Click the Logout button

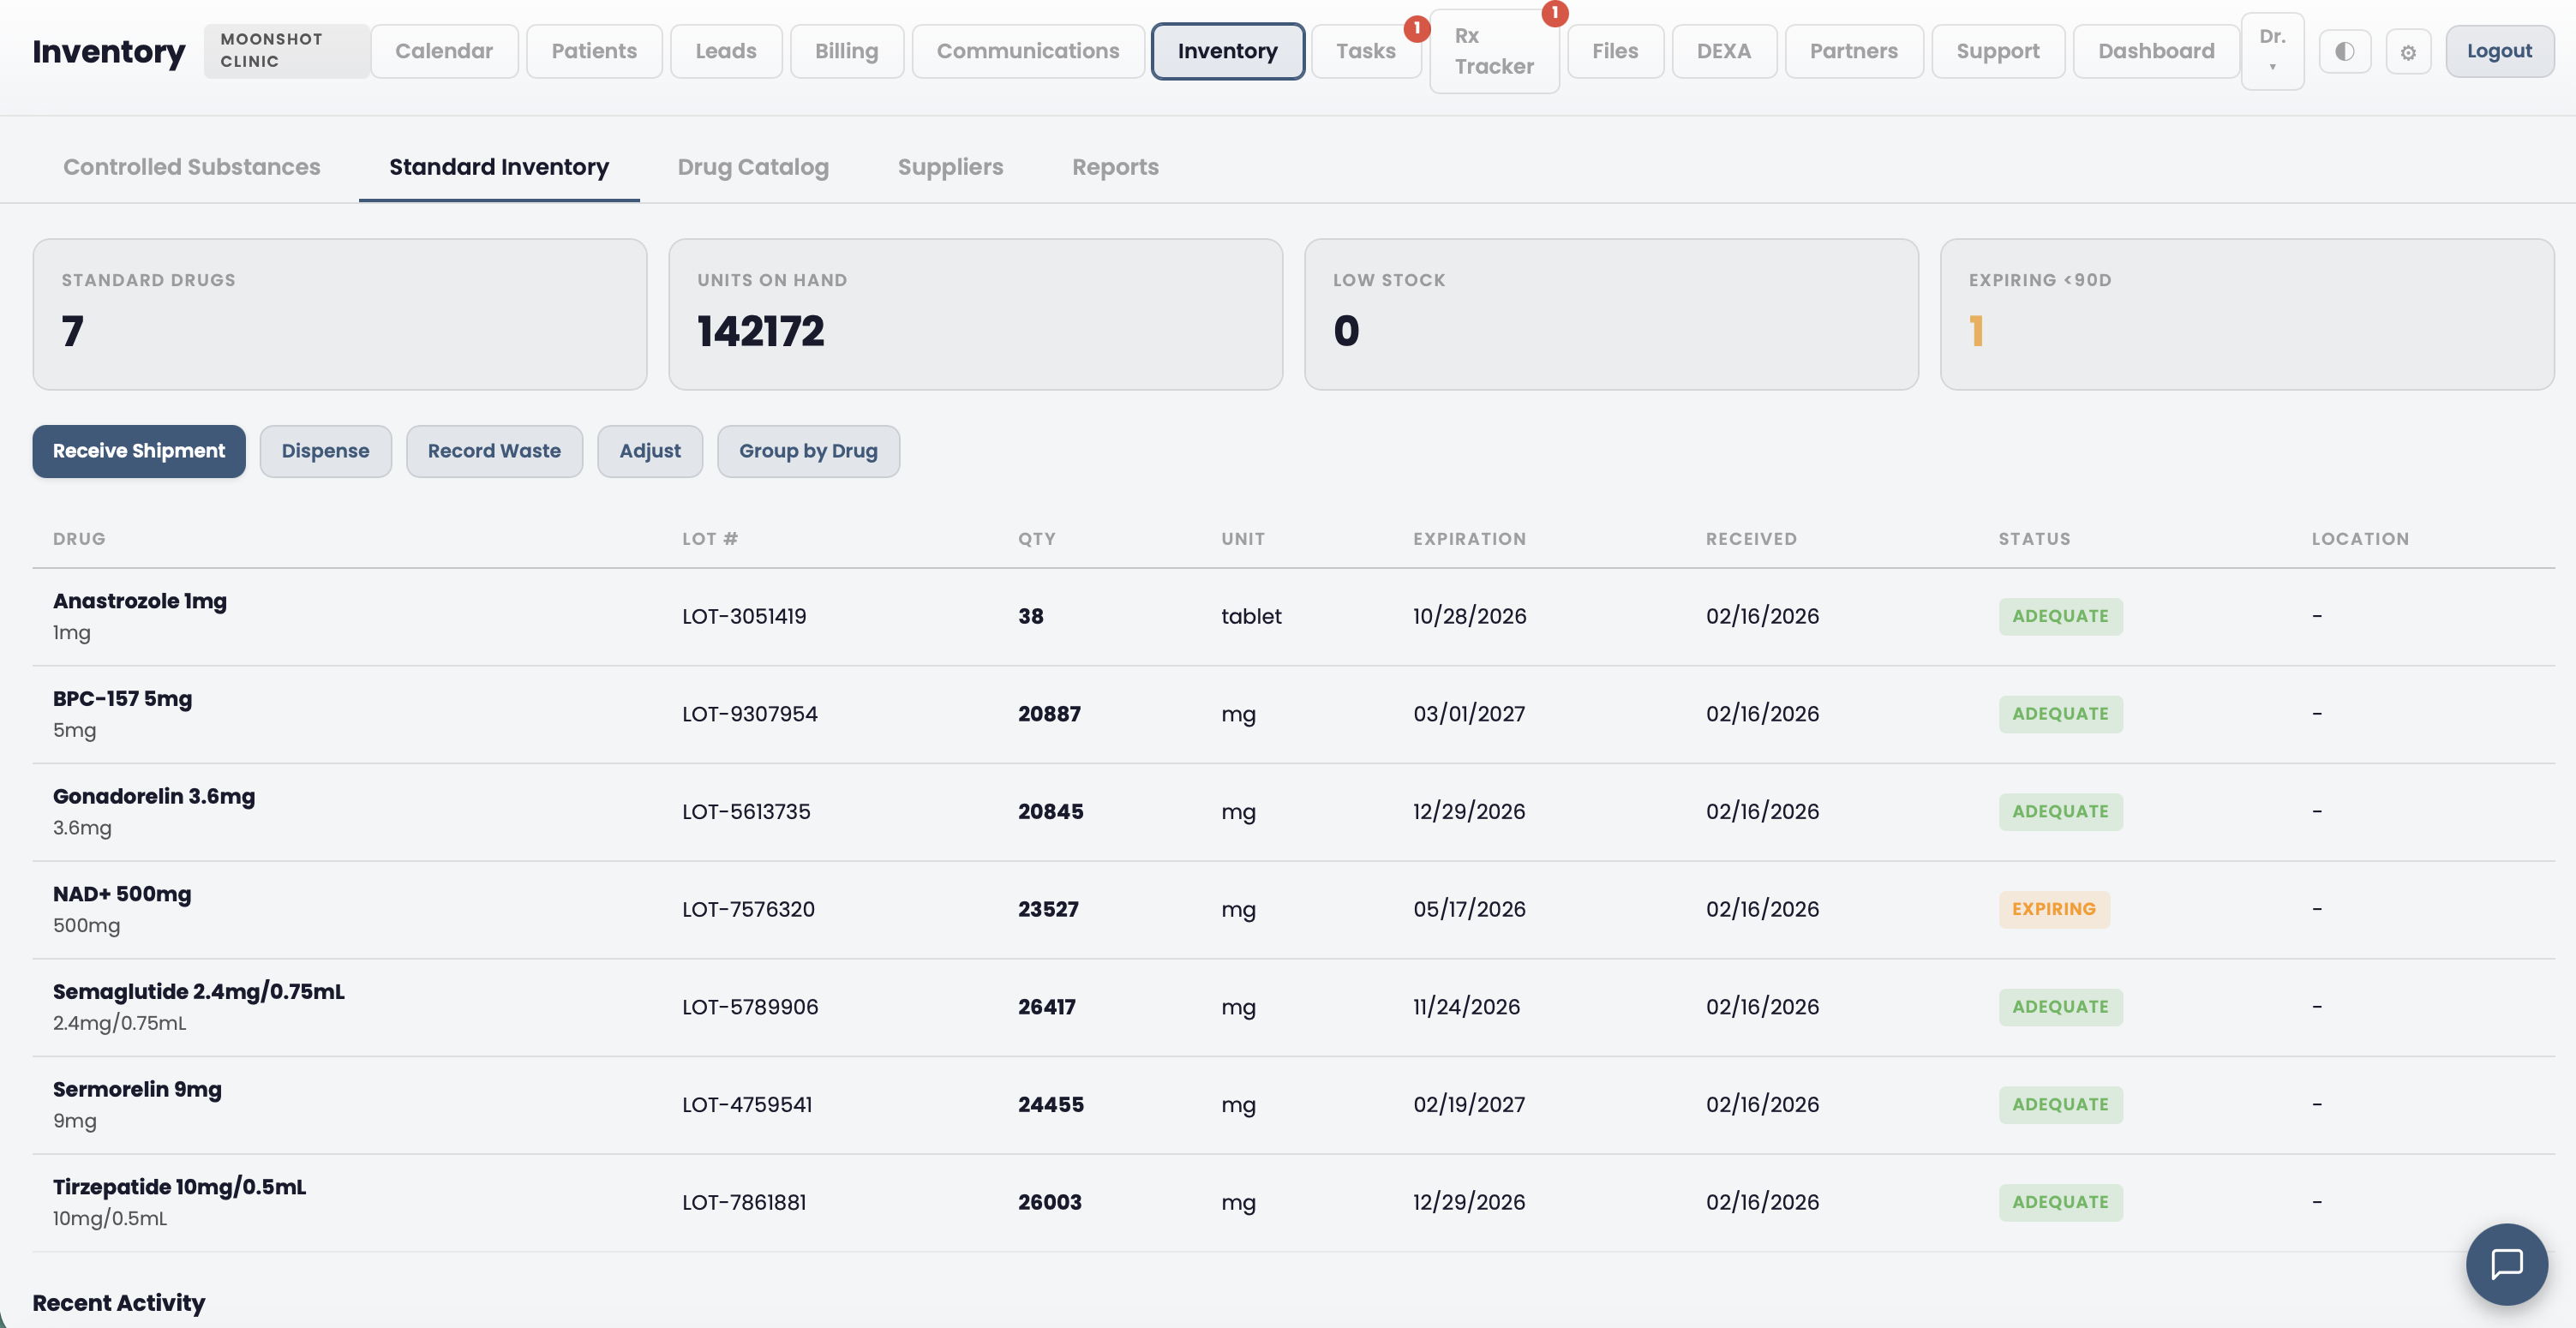click(2499, 50)
